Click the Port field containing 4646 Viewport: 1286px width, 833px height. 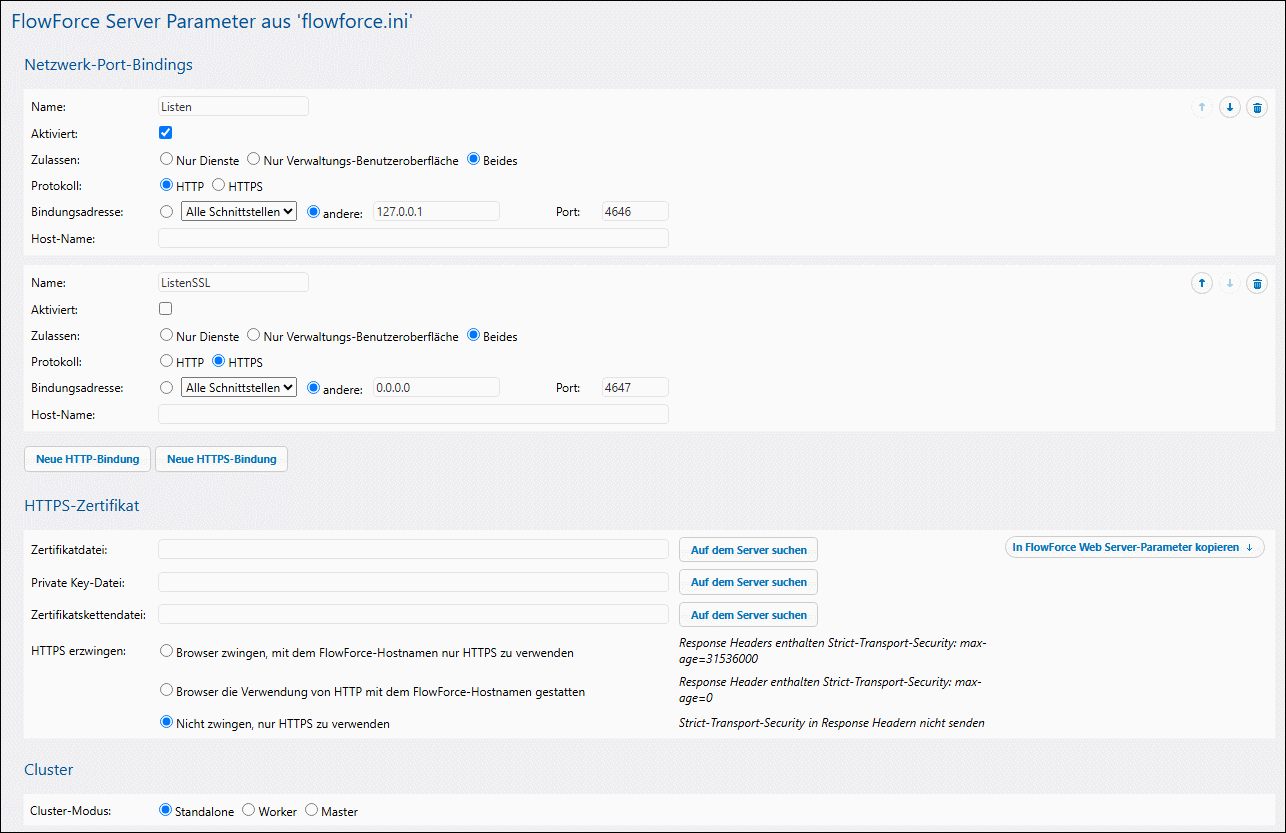[x=634, y=211]
